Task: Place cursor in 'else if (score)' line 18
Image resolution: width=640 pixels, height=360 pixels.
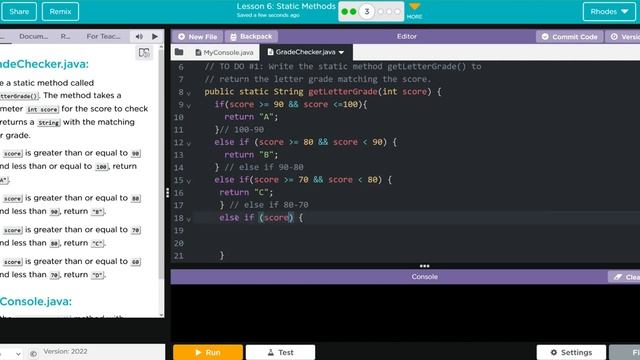Action: (x=261, y=218)
